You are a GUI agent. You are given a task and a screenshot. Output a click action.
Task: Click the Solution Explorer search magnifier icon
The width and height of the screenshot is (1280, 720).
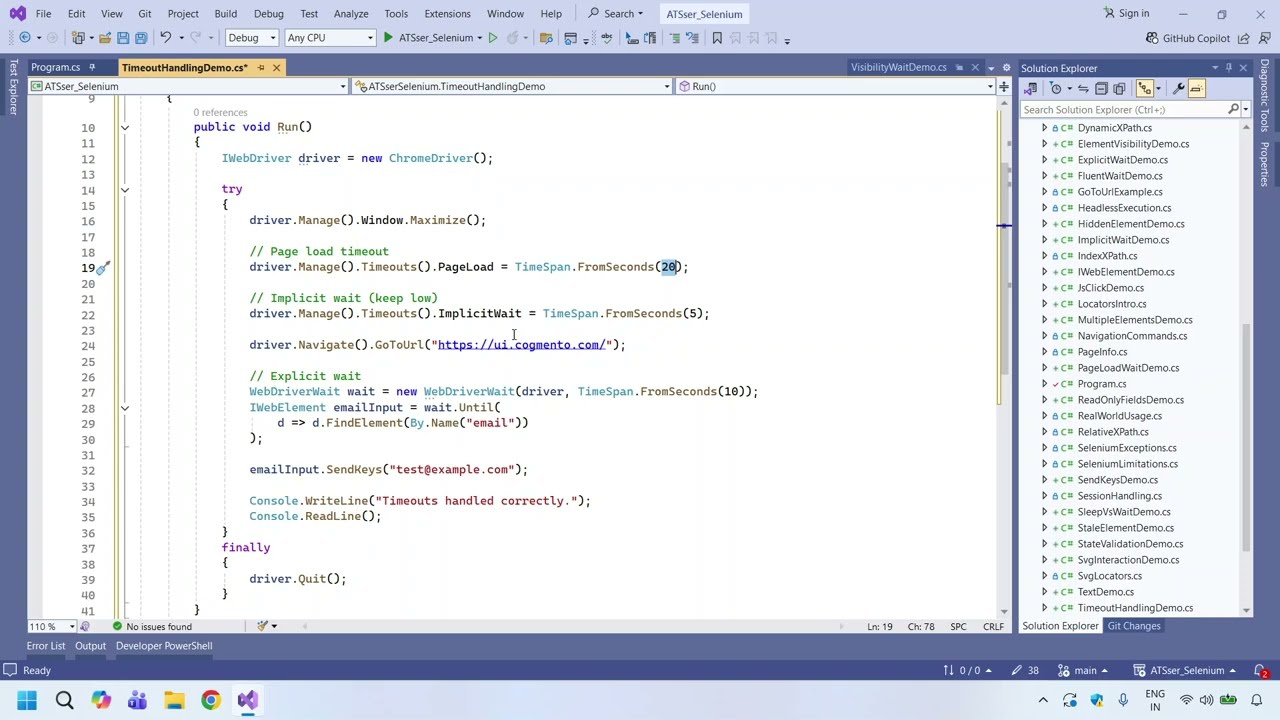(x=1233, y=109)
